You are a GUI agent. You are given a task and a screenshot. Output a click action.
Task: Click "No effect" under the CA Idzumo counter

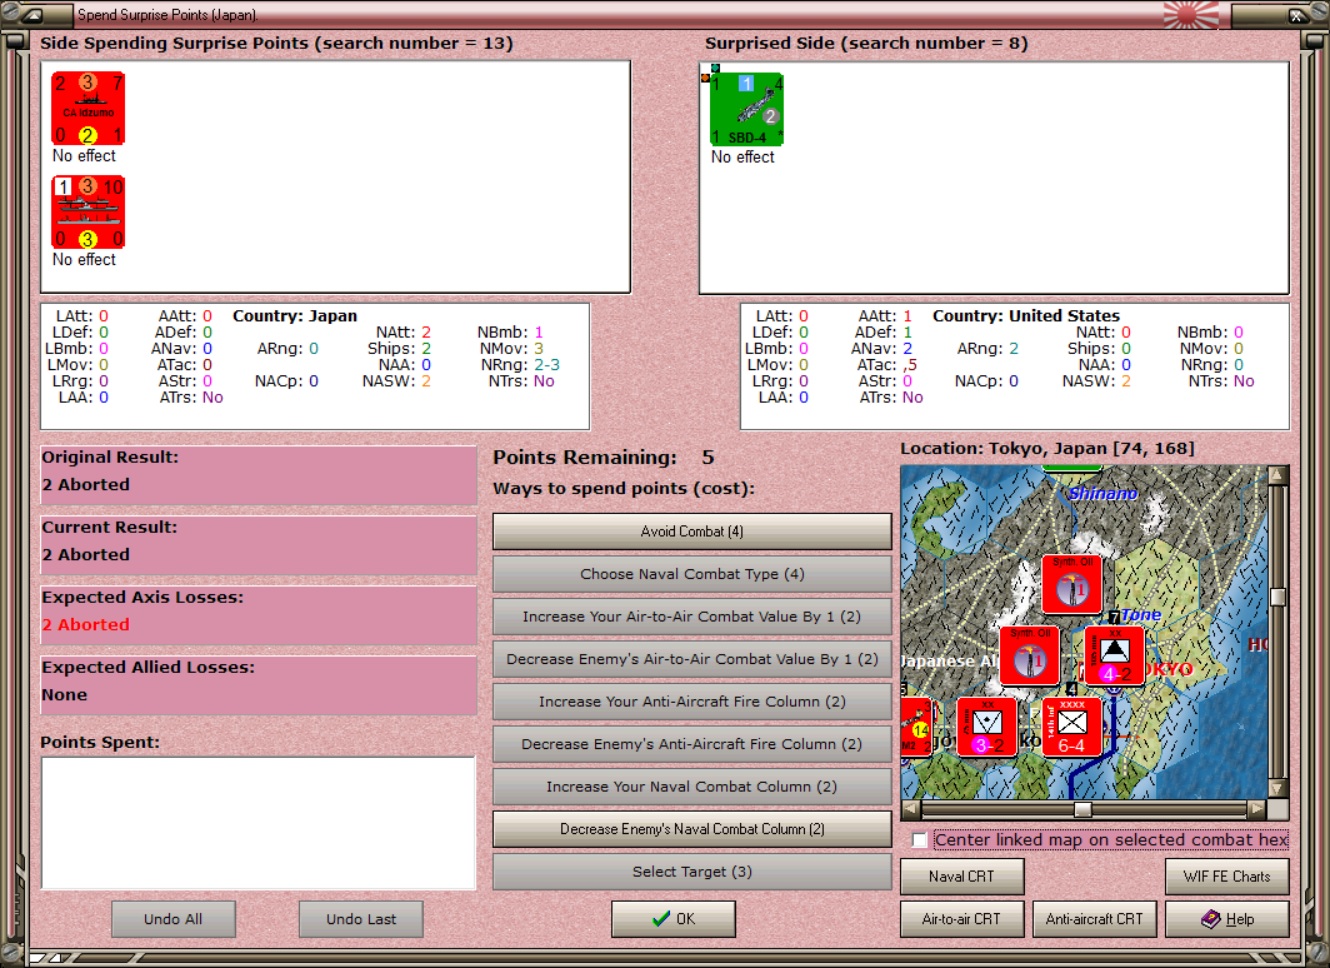[84, 156]
